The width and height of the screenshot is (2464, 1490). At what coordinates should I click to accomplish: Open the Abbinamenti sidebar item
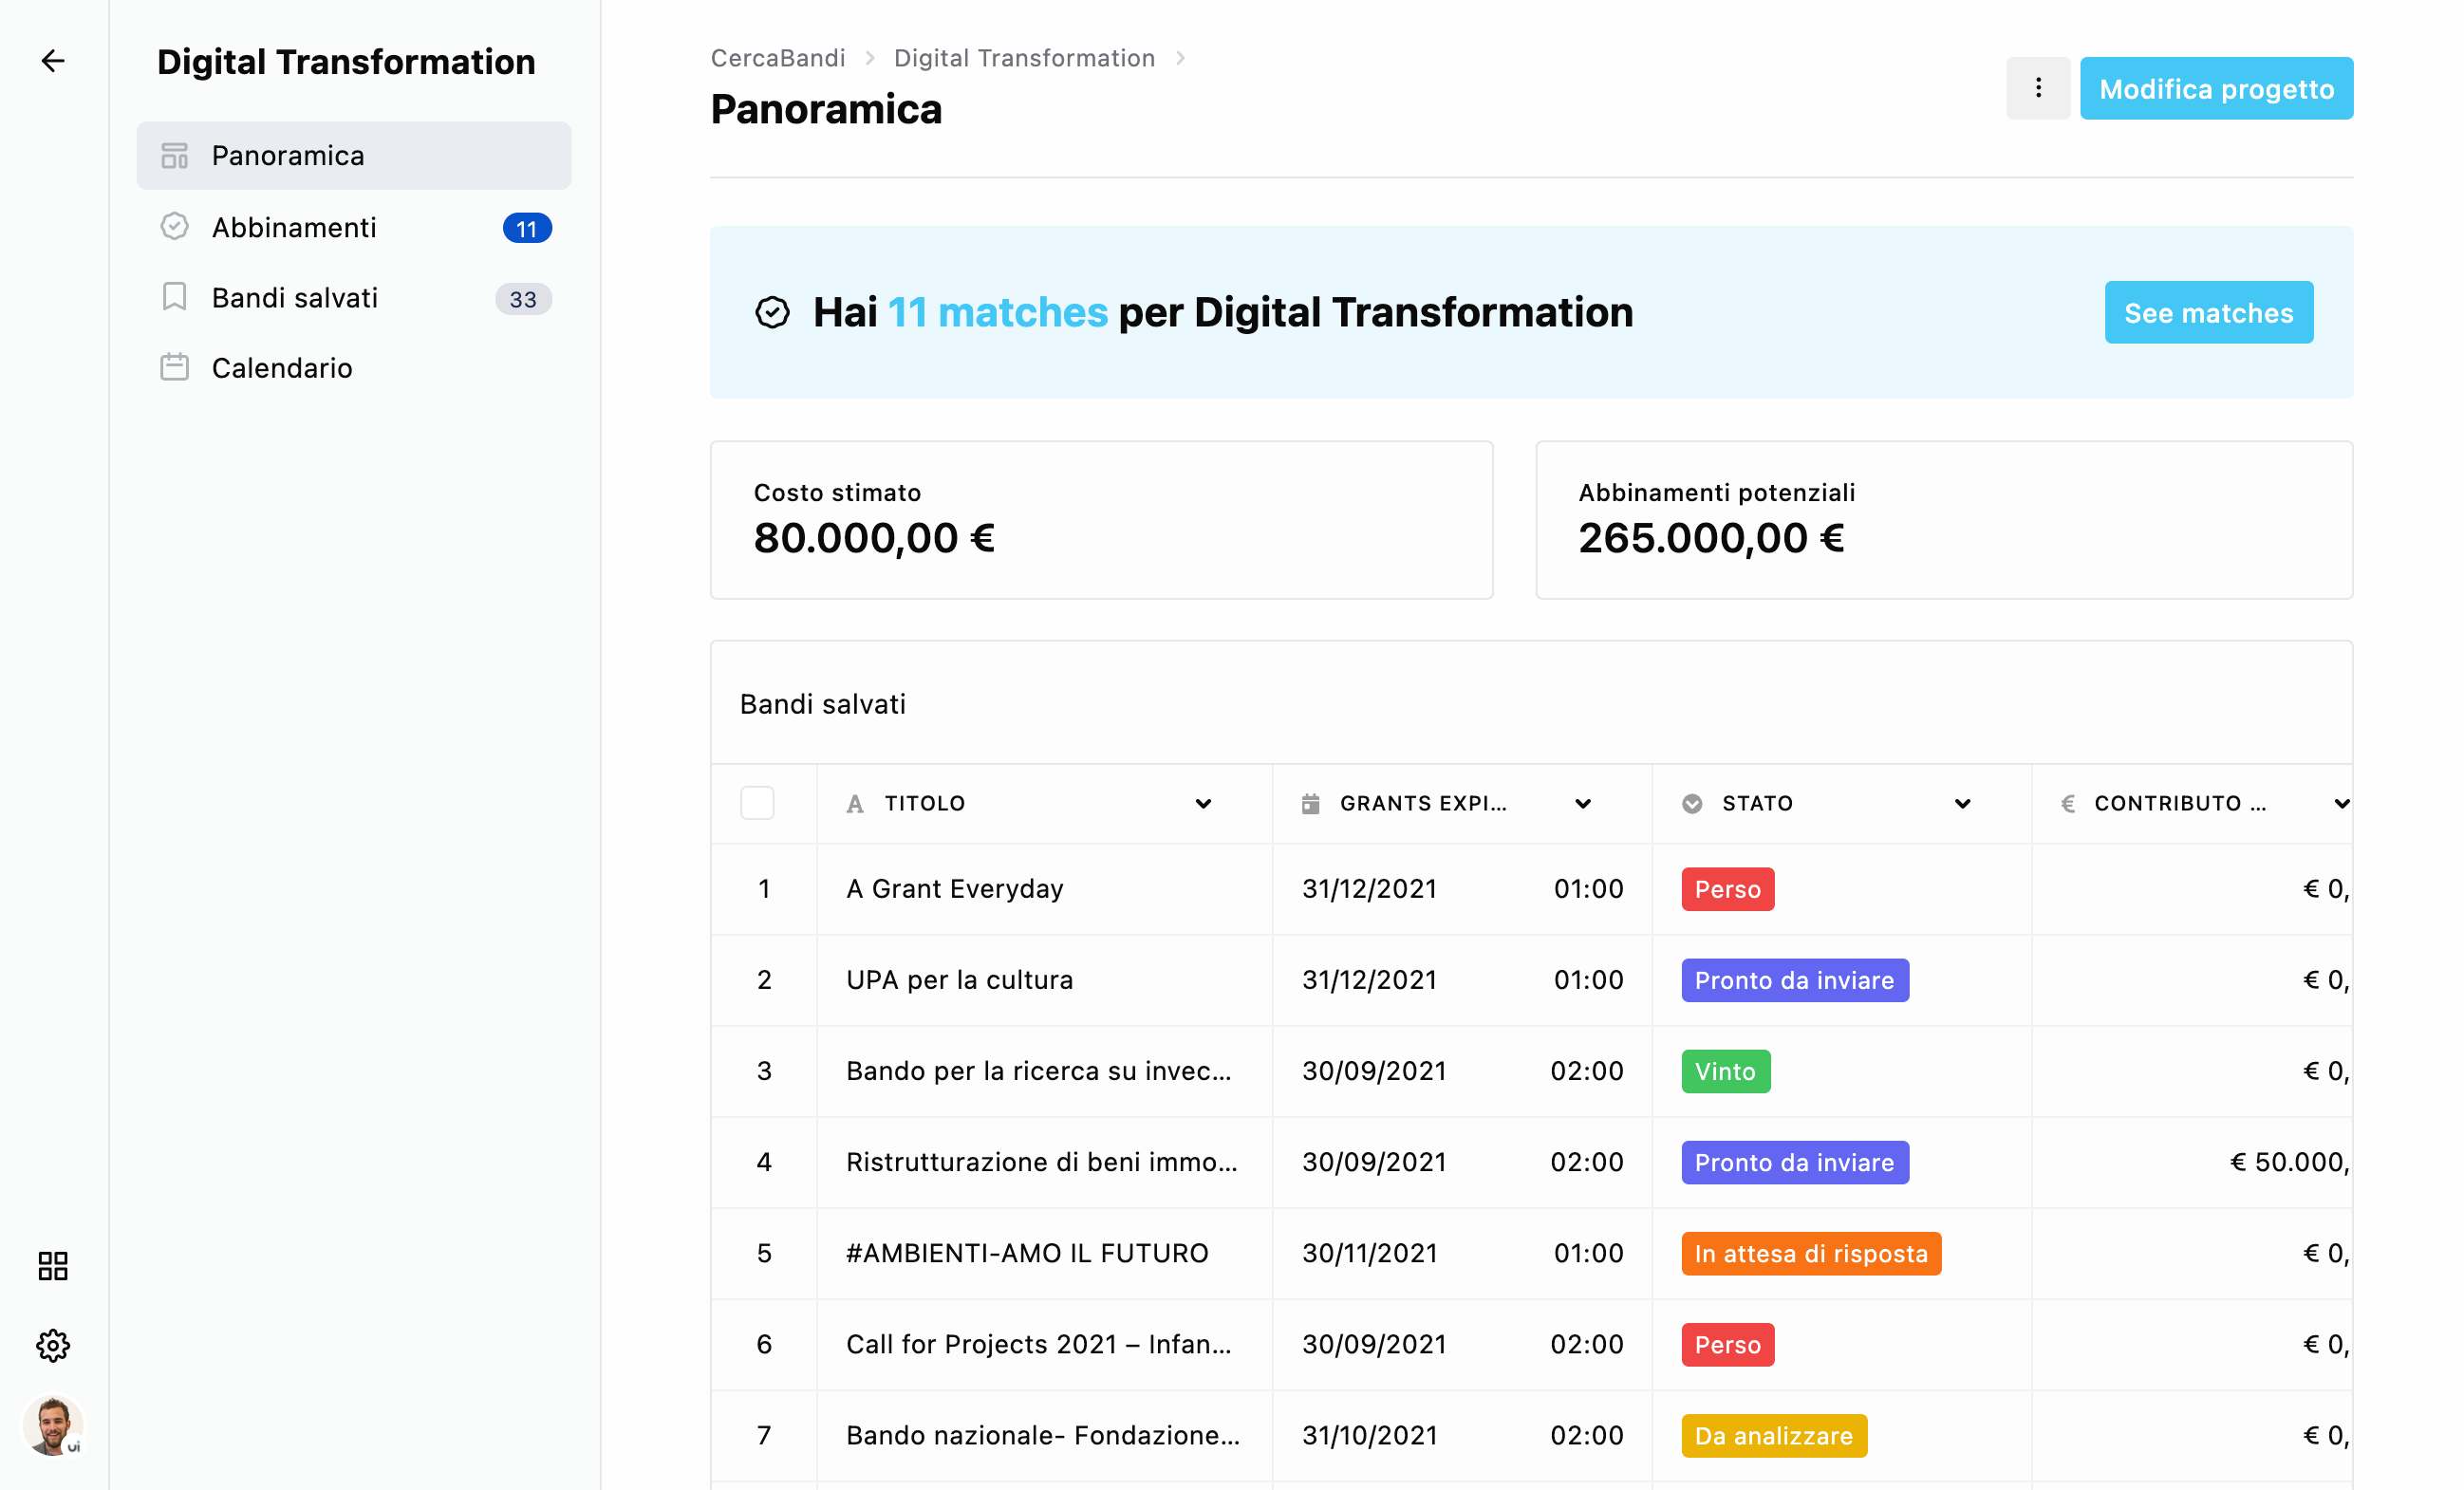354,227
